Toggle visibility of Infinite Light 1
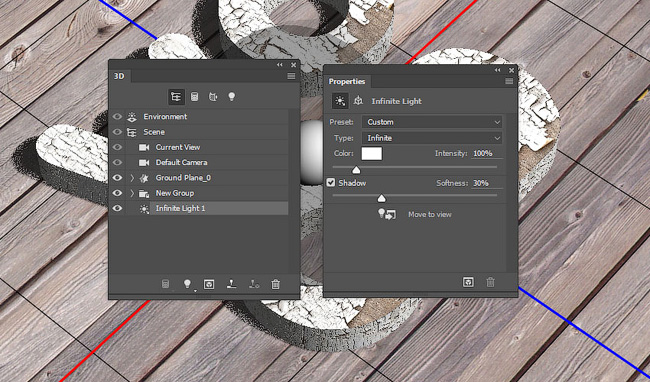Screen dimensions: 650x382 click(x=117, y=208)
